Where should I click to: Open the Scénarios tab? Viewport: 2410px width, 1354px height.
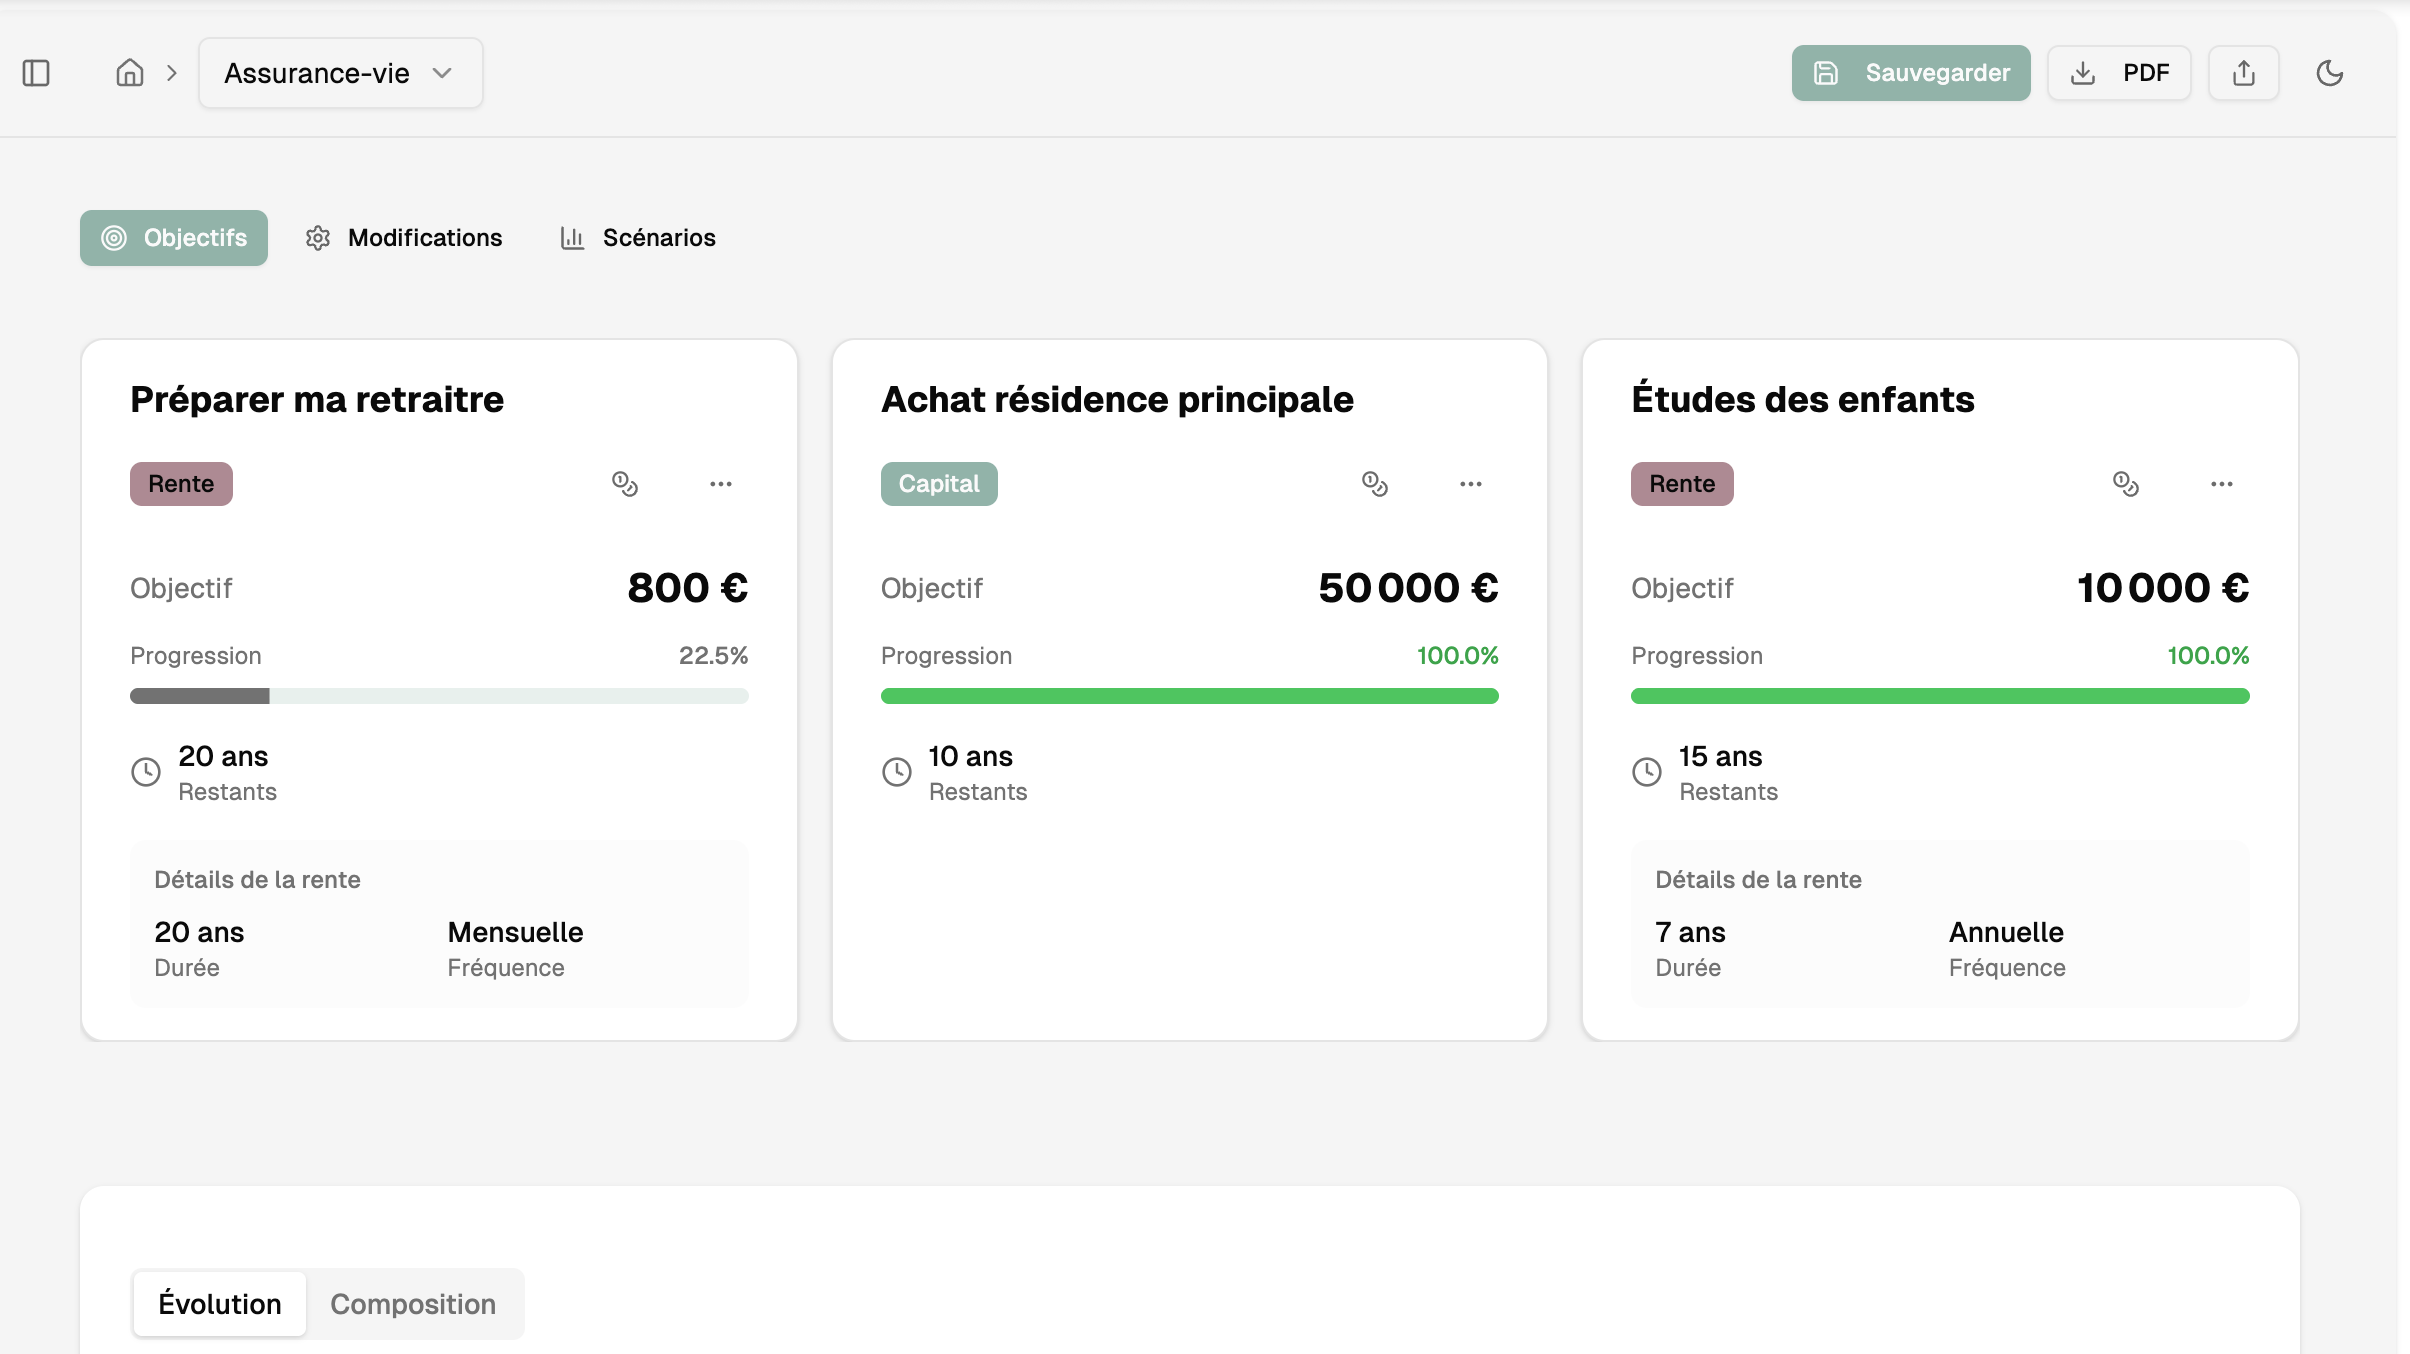click(x=638, y=238)
